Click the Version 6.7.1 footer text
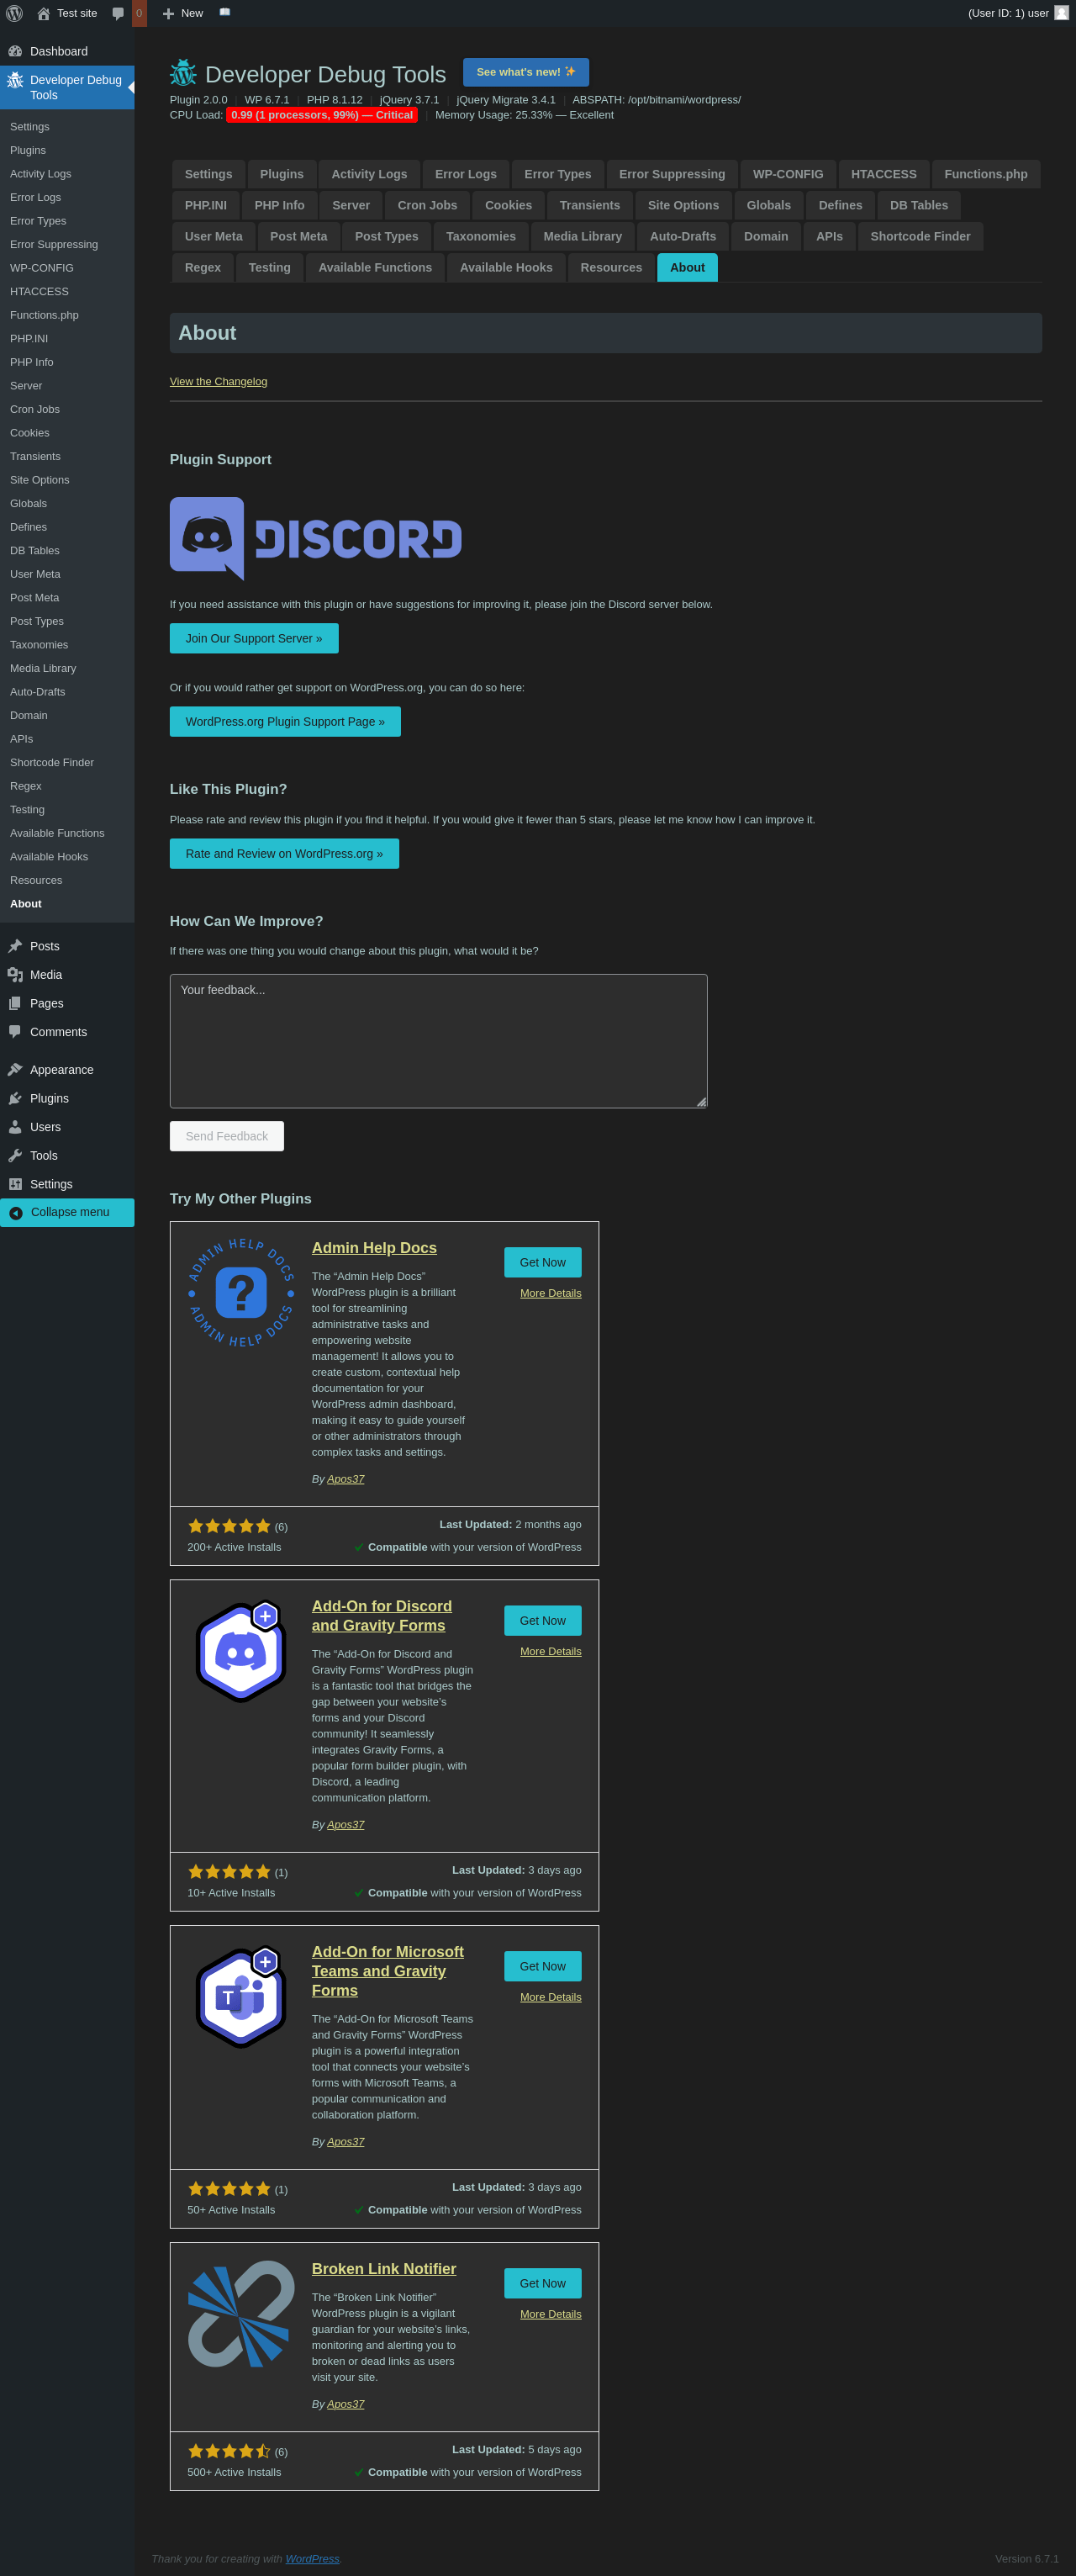The height and width of the screenshot is (2576, 1076). pos(1026,2559)
